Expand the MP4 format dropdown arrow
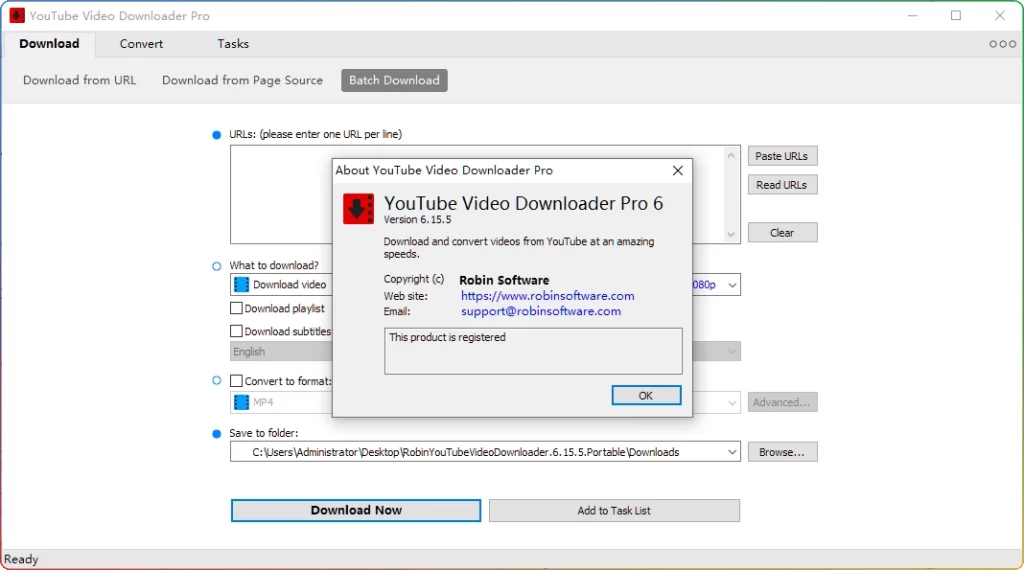Image resolution: width=1024 pixels, height=570 pixels. point(732,402)
